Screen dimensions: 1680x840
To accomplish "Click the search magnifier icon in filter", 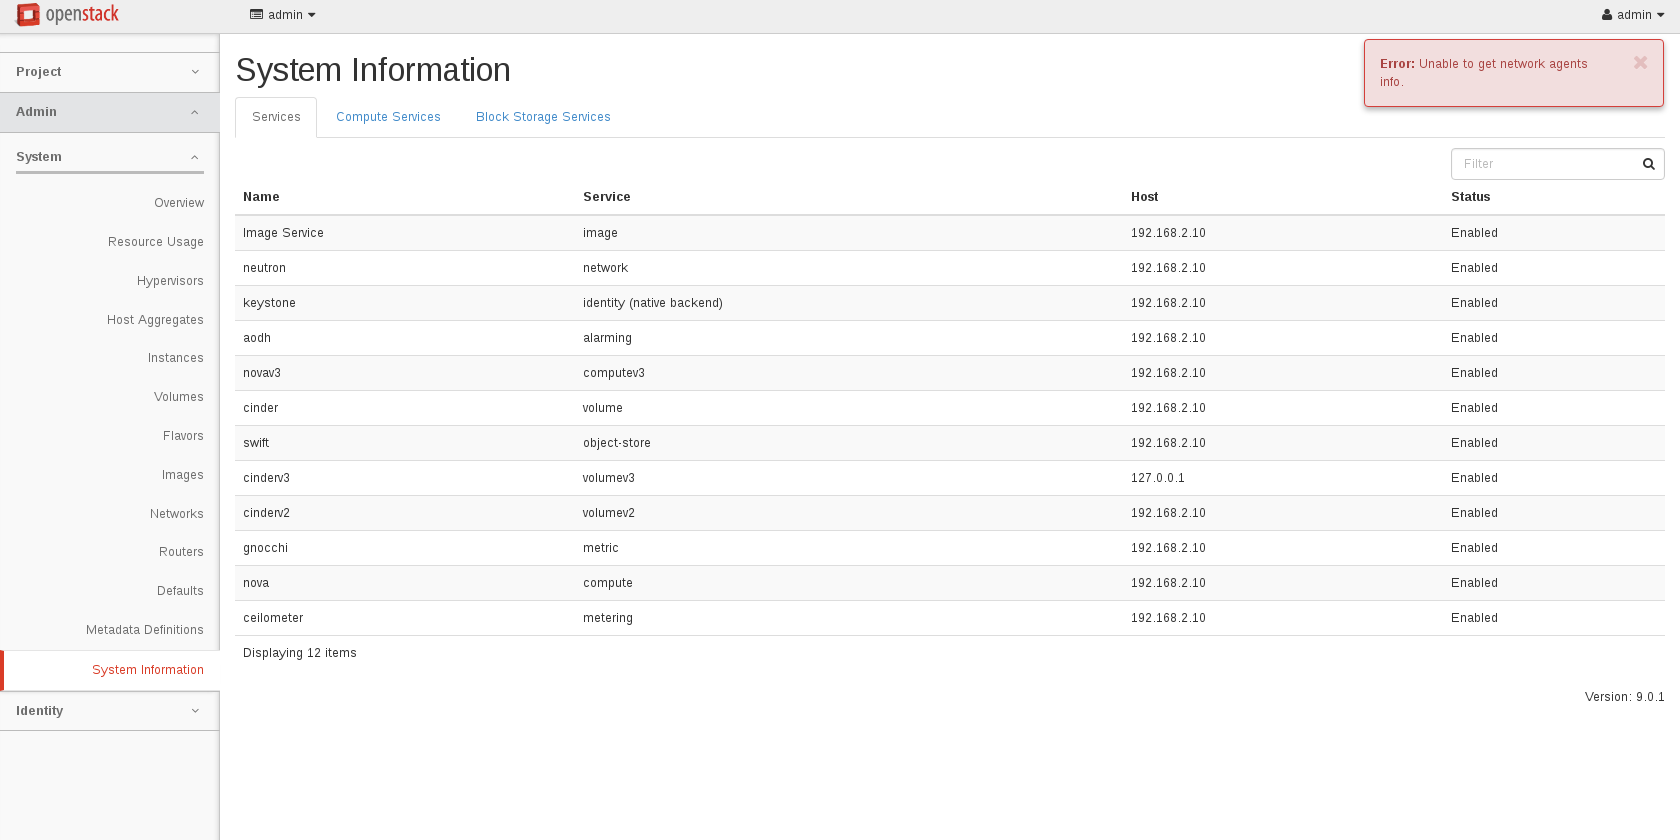I will [x=1648, y=164].
